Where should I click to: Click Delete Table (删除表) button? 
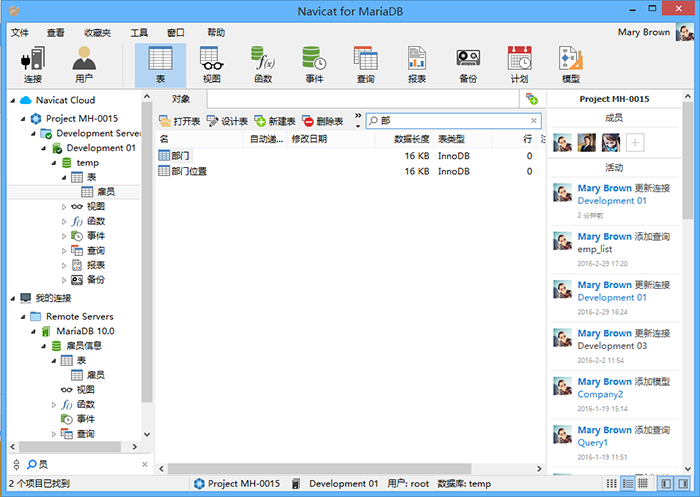(323, 121)
